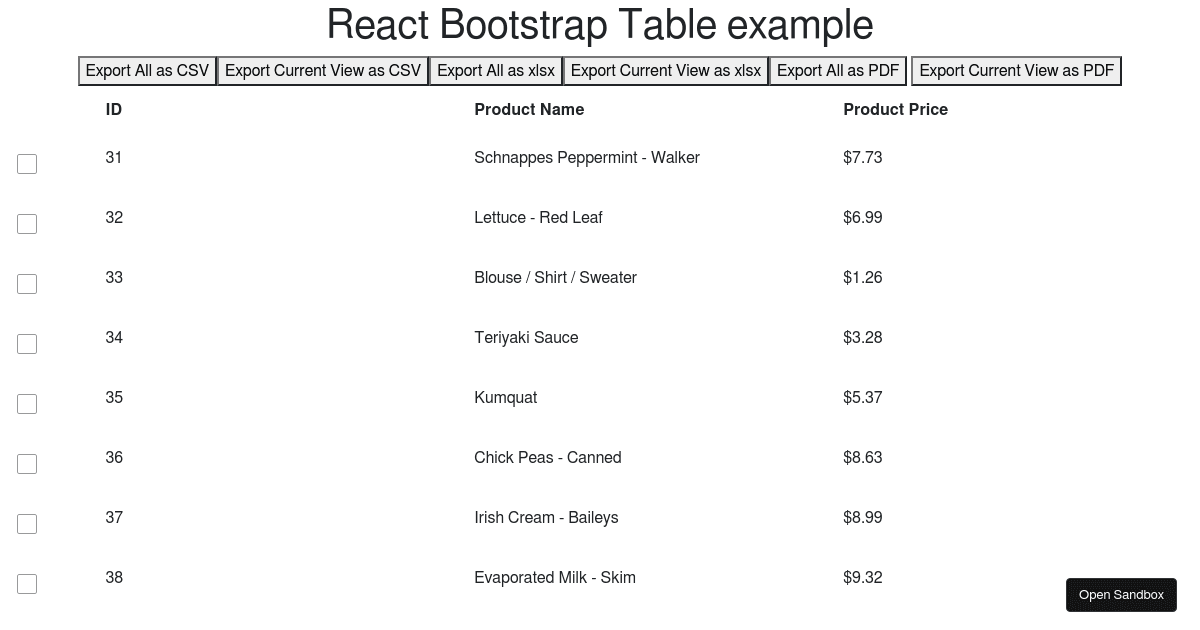This screenshot has width=1200, height=630.
Task: Tick the Irish Cream - Baileys checkbox
Action: coord(27,524)
